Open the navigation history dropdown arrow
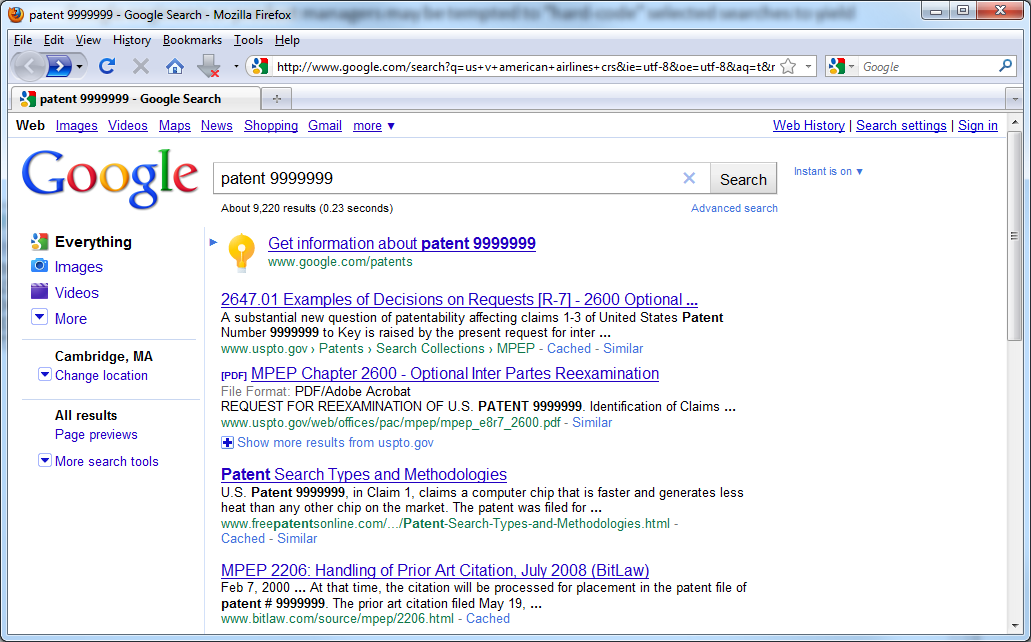The image size is (1031, 642). click(80, 66)
